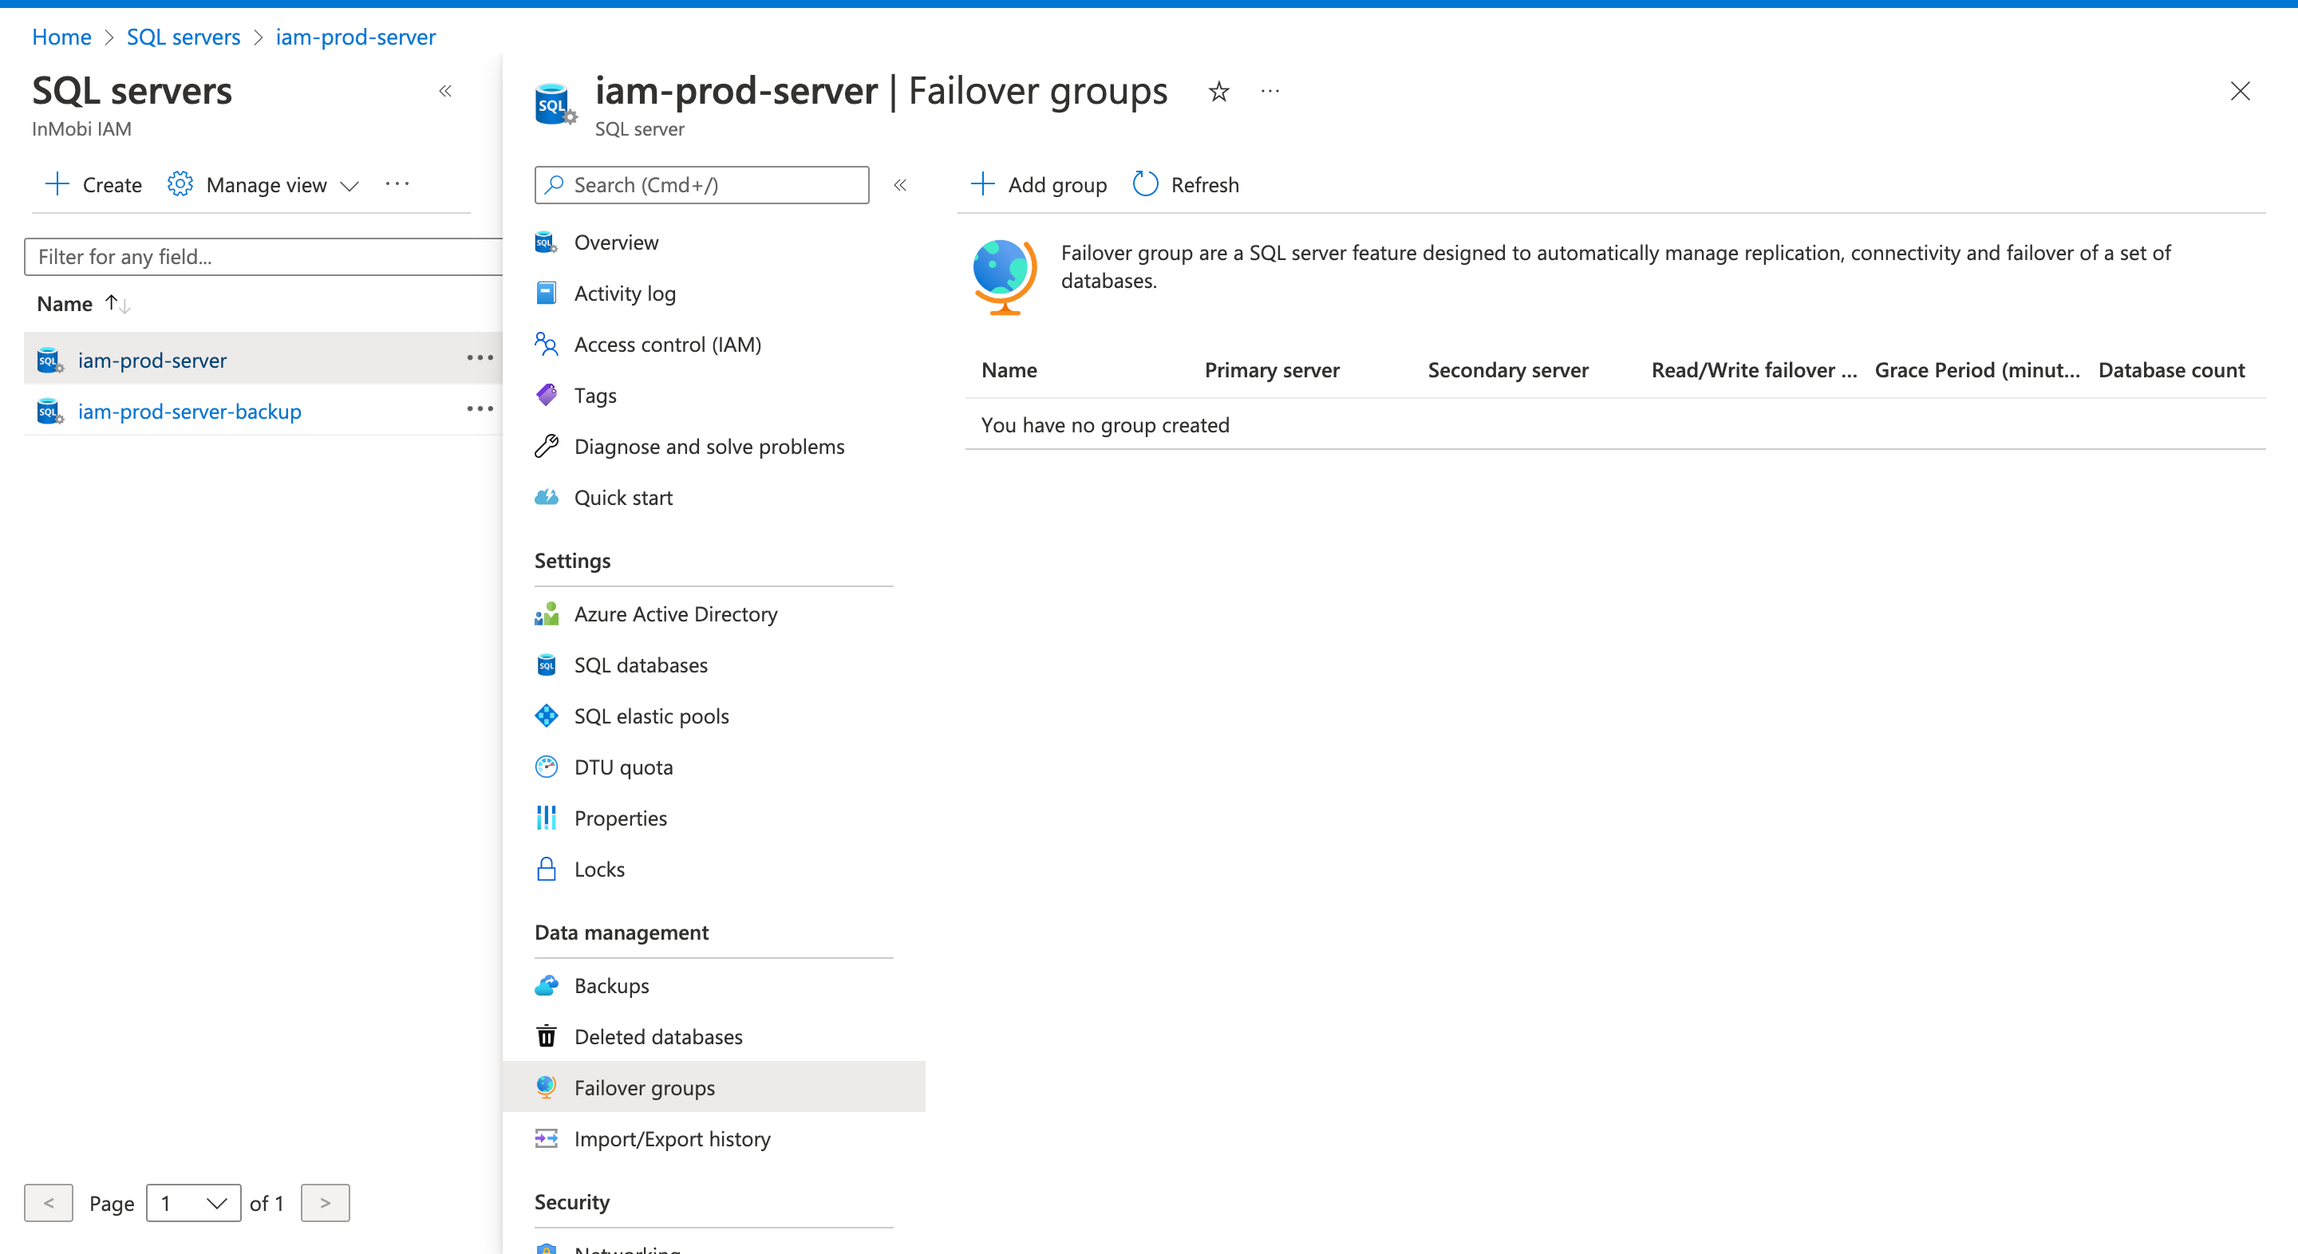Go to the previous page of servers
Screen dimensions: 2298x1254
pos(49,1203)
